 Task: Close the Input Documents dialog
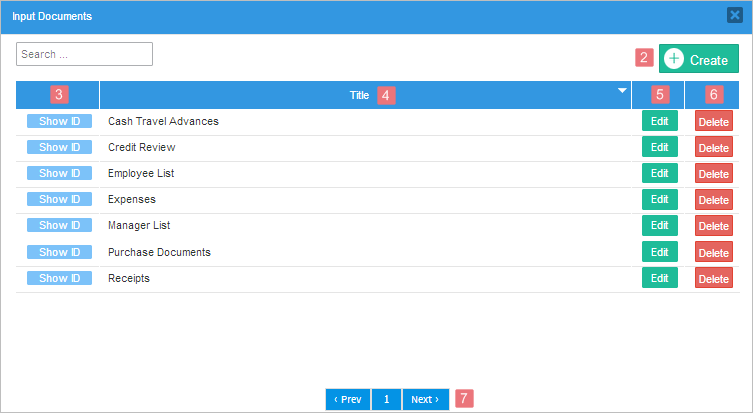pyautogui.click(x=734, y=16)
